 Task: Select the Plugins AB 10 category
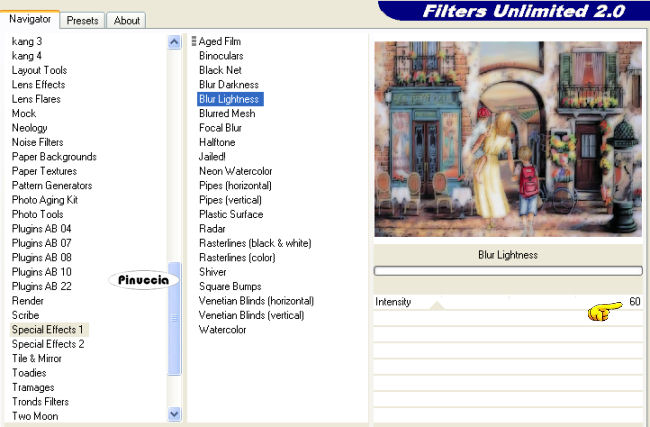click(x=41, y=272)
